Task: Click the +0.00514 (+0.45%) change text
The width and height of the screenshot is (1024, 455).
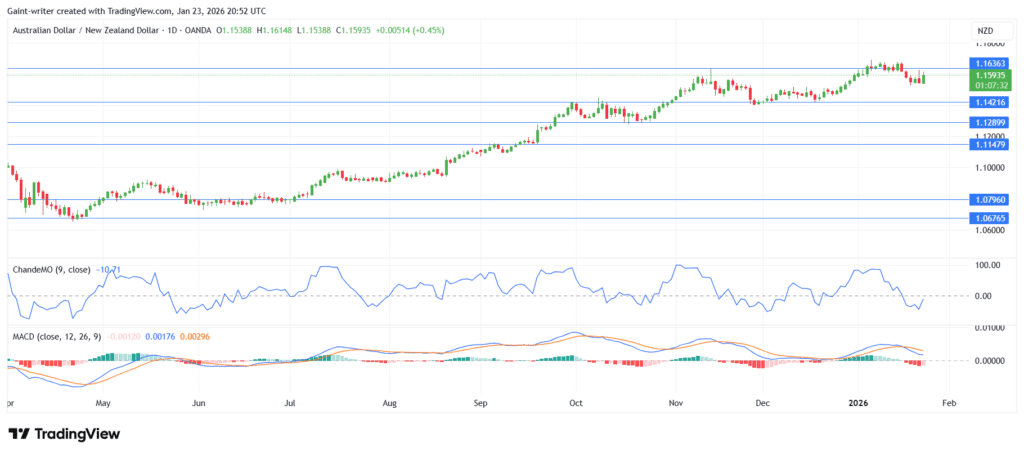Action: [409, 31]
